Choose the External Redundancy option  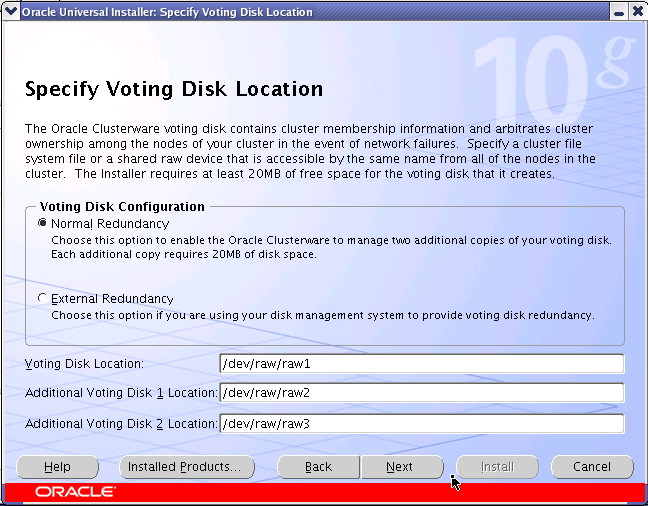point(43,298)
